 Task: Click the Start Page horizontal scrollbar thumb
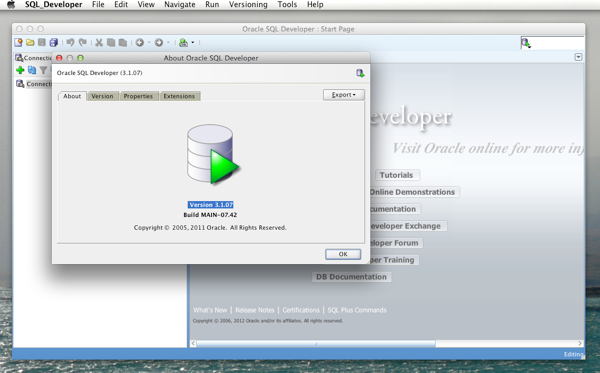point(316,344)
